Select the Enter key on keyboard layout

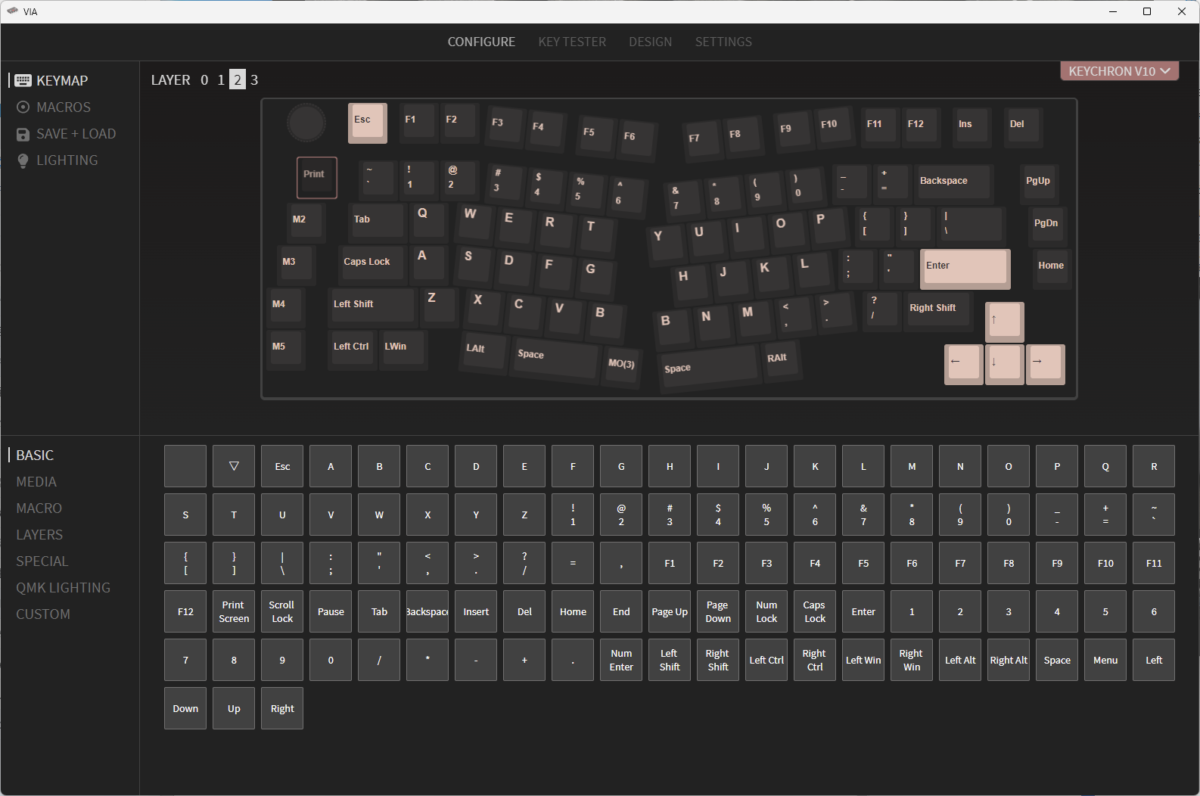(x=965, y=269)
